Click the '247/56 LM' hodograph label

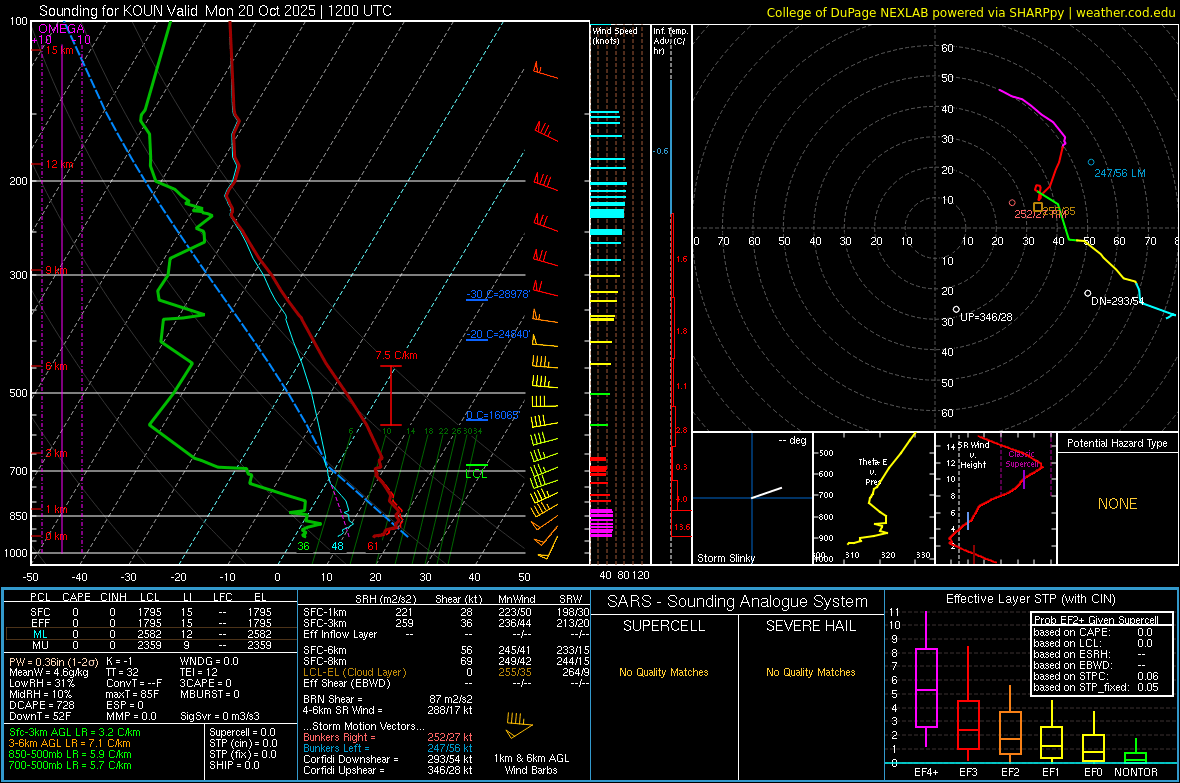1120,173
